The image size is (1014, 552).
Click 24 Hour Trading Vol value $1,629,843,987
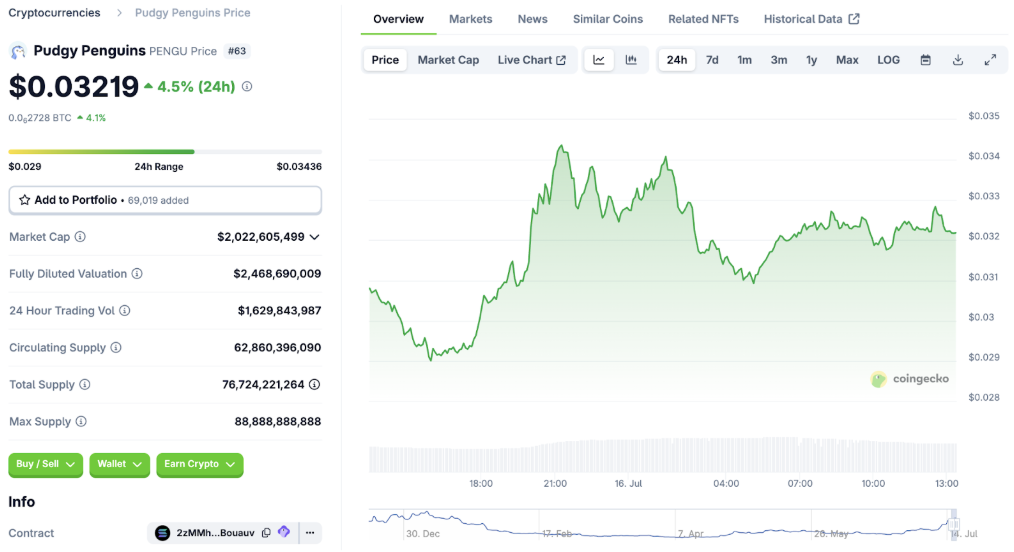[279, 310]
